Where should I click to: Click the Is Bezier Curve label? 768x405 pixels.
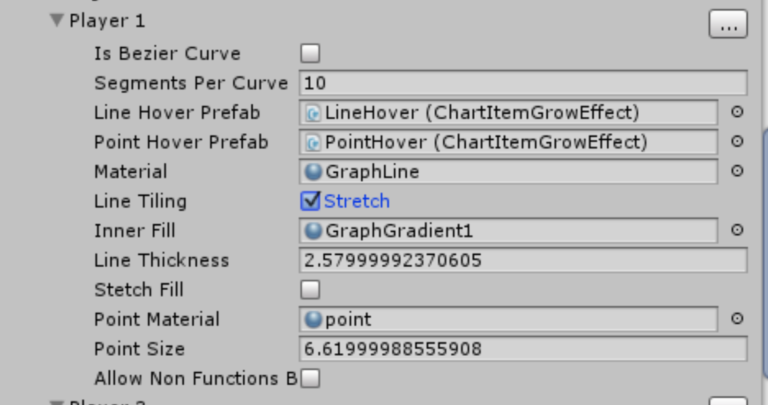[x=168, y=53]
